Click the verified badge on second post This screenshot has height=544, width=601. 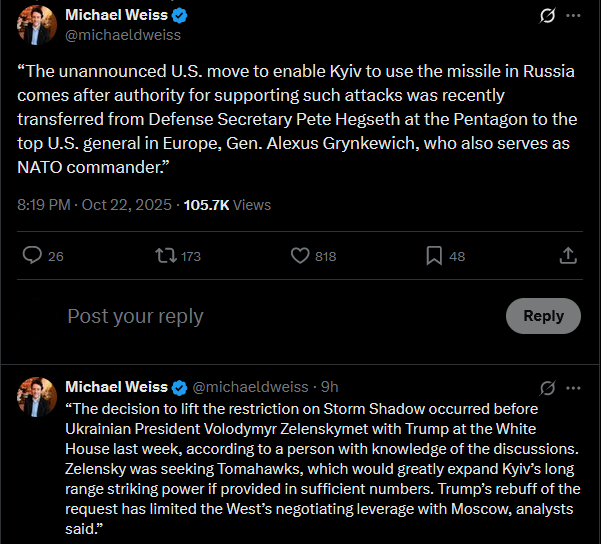point(179,388)
